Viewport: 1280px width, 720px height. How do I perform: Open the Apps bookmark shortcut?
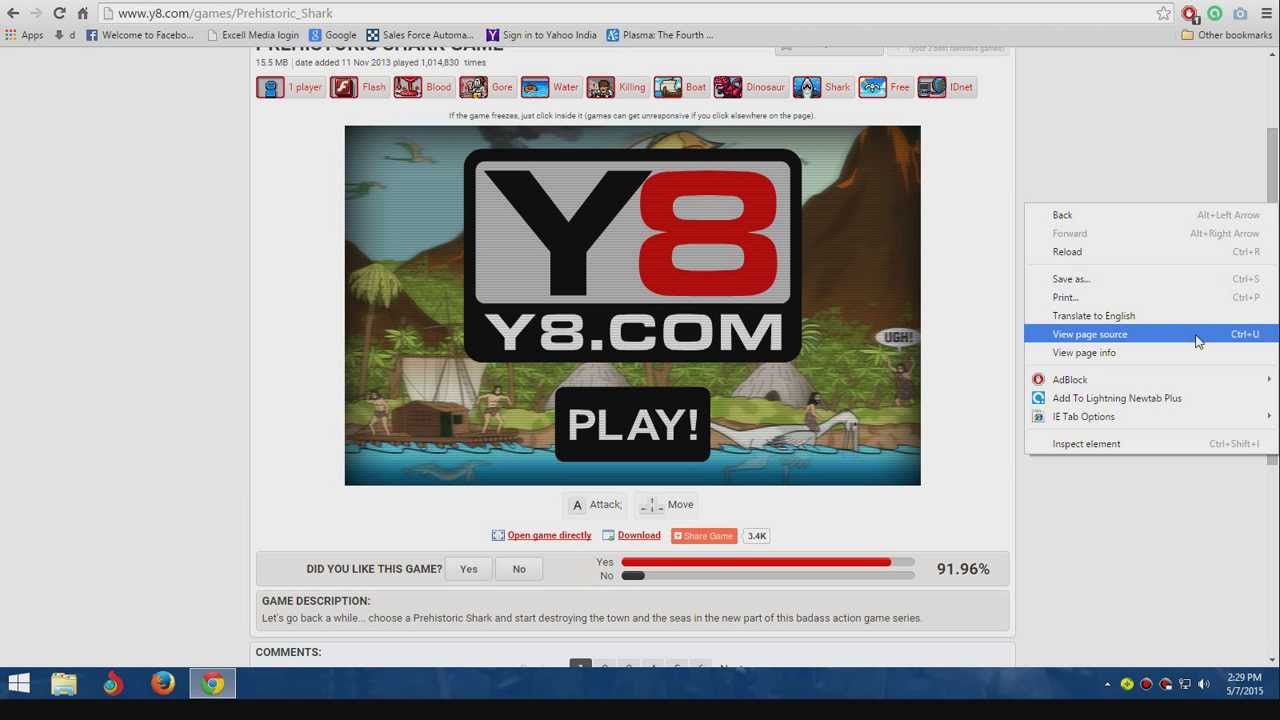click(x=24, y=35)
